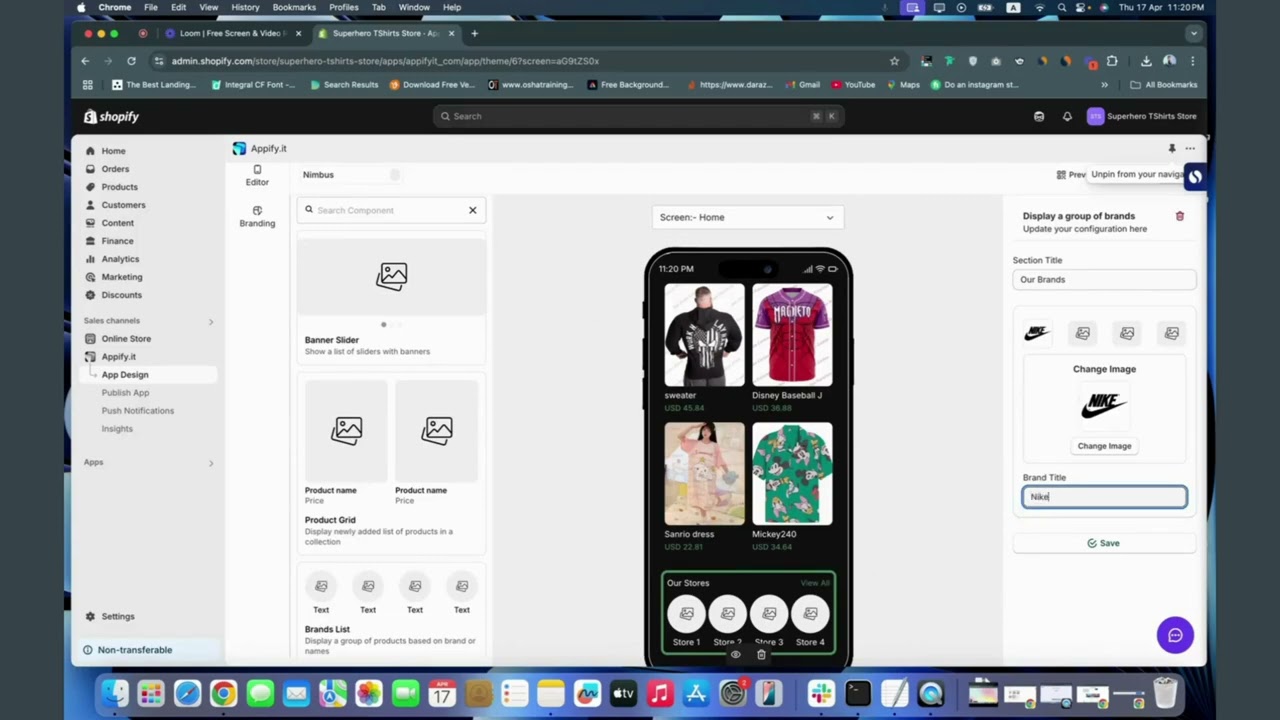Open the three-dots app menu
Screen dimensions: 1280x720
pos(1190,149)
